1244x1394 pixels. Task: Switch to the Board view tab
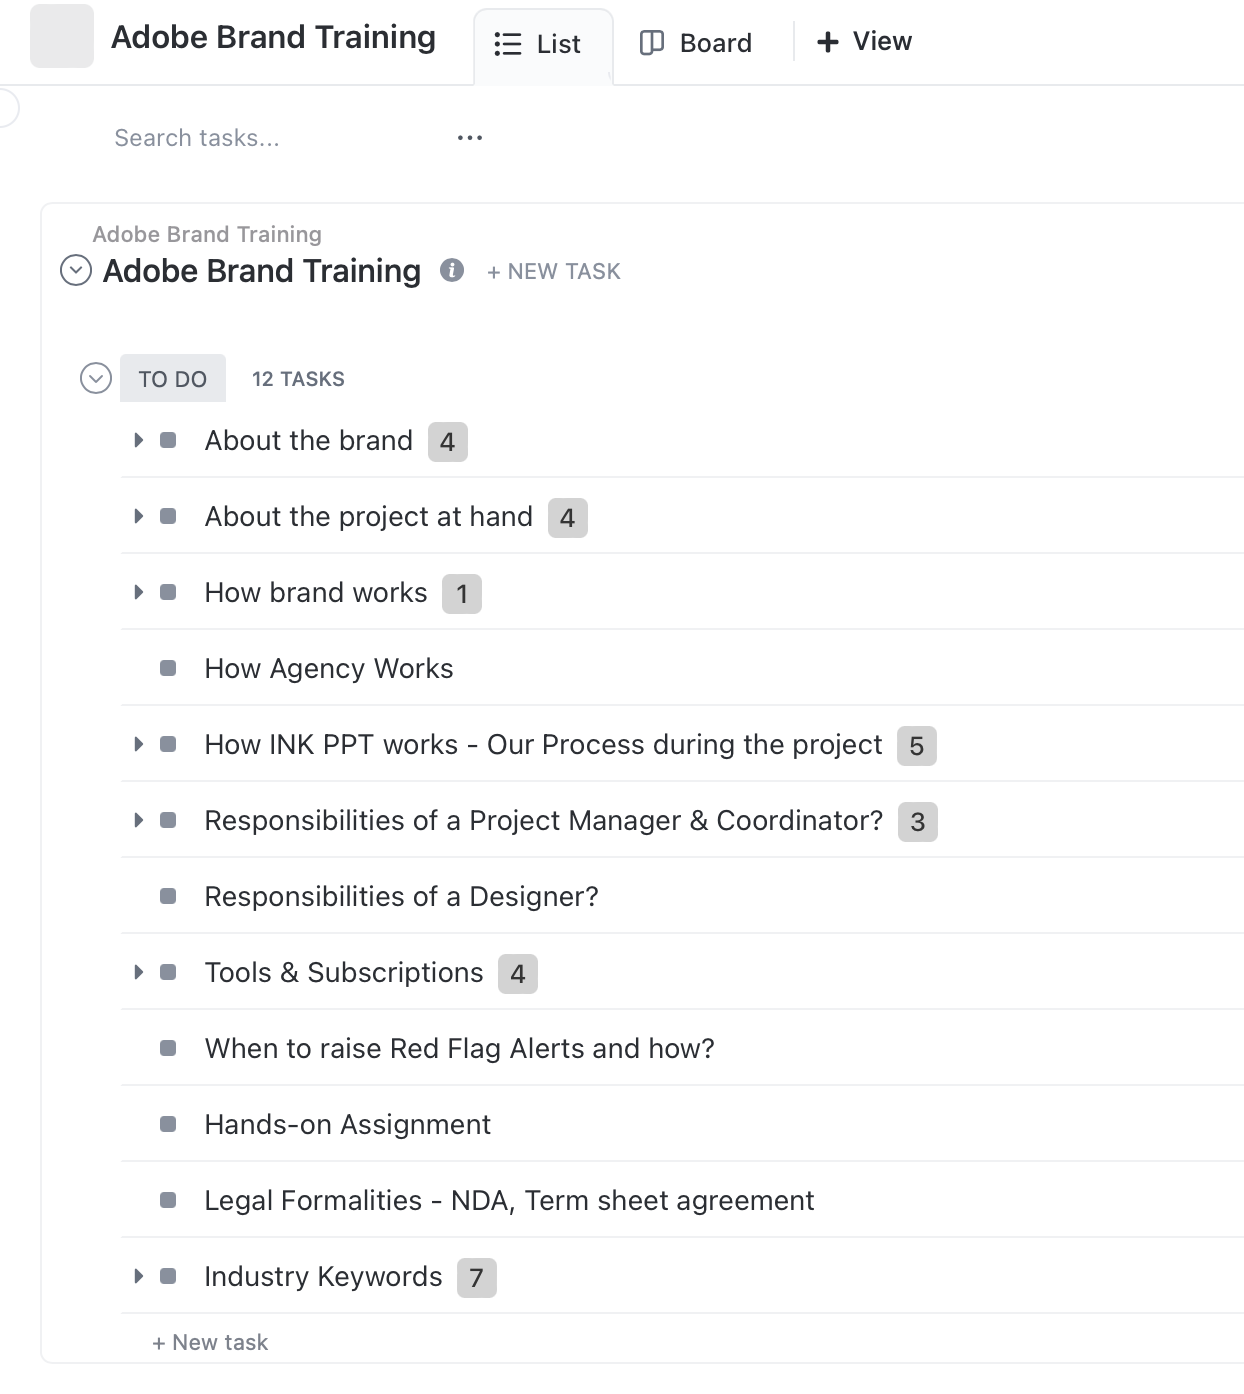696,43
